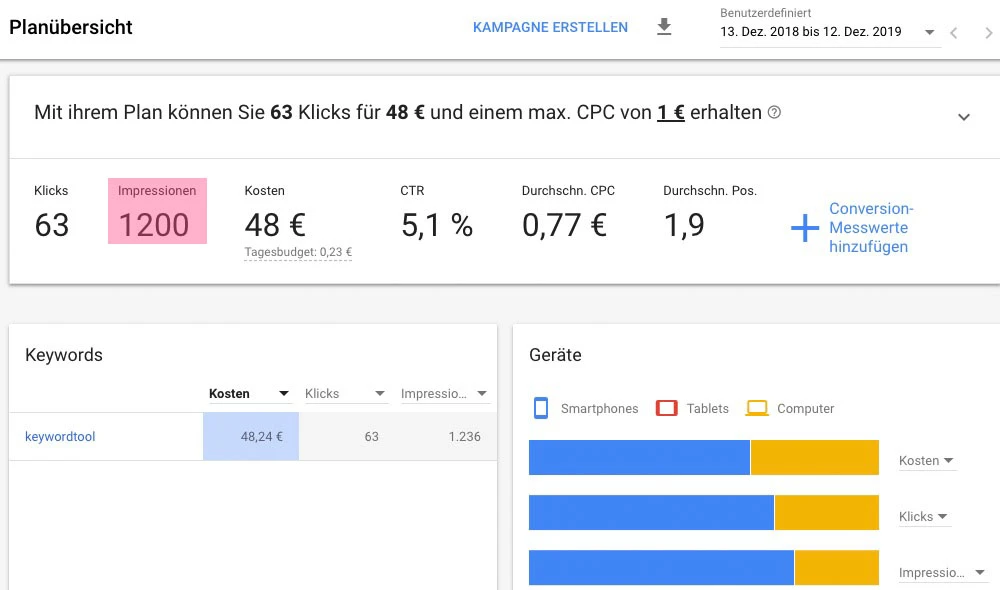Click the previous date range arrow
Screen dimensions: 1000x590
coord(953,31)
